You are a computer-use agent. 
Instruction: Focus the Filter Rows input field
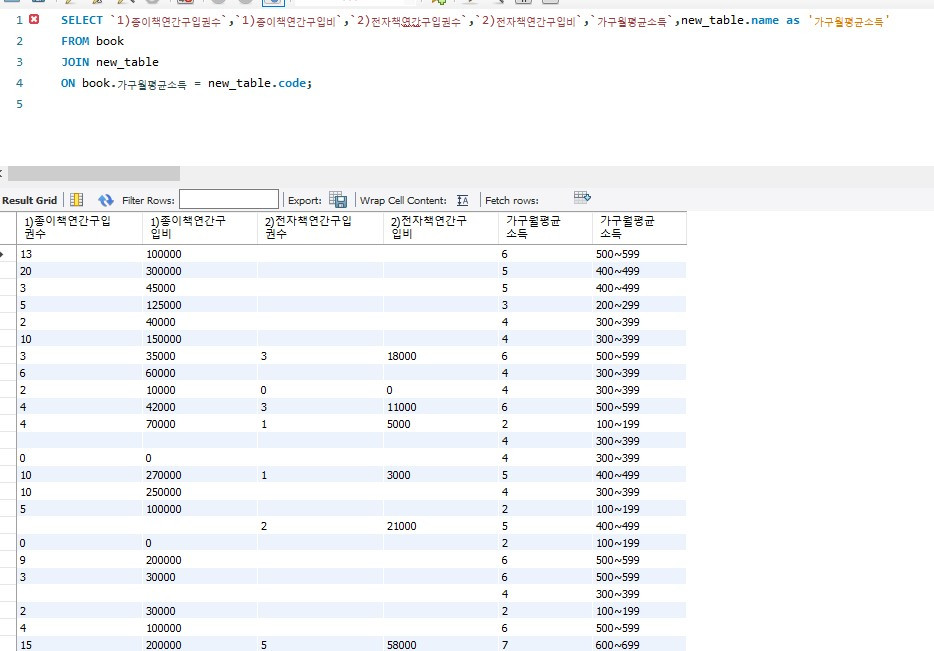229,200
